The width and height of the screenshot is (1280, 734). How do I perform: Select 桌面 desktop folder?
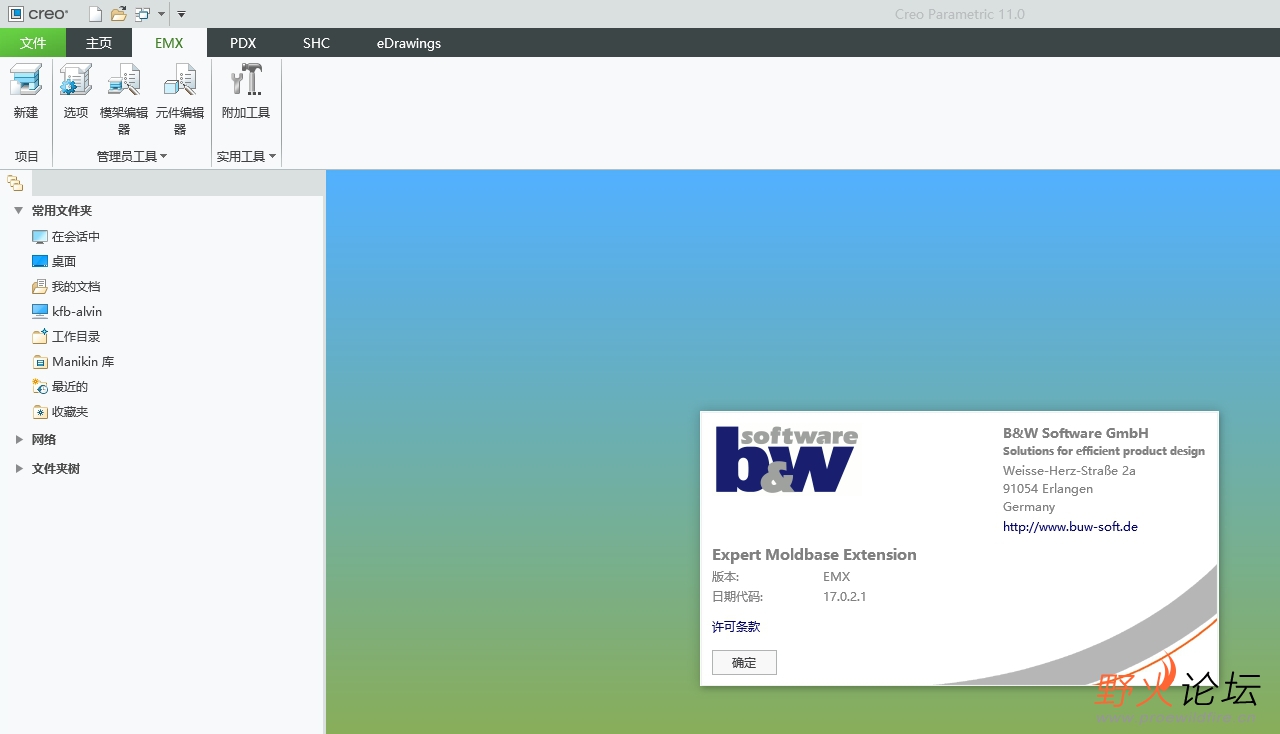tap(54, 262)
